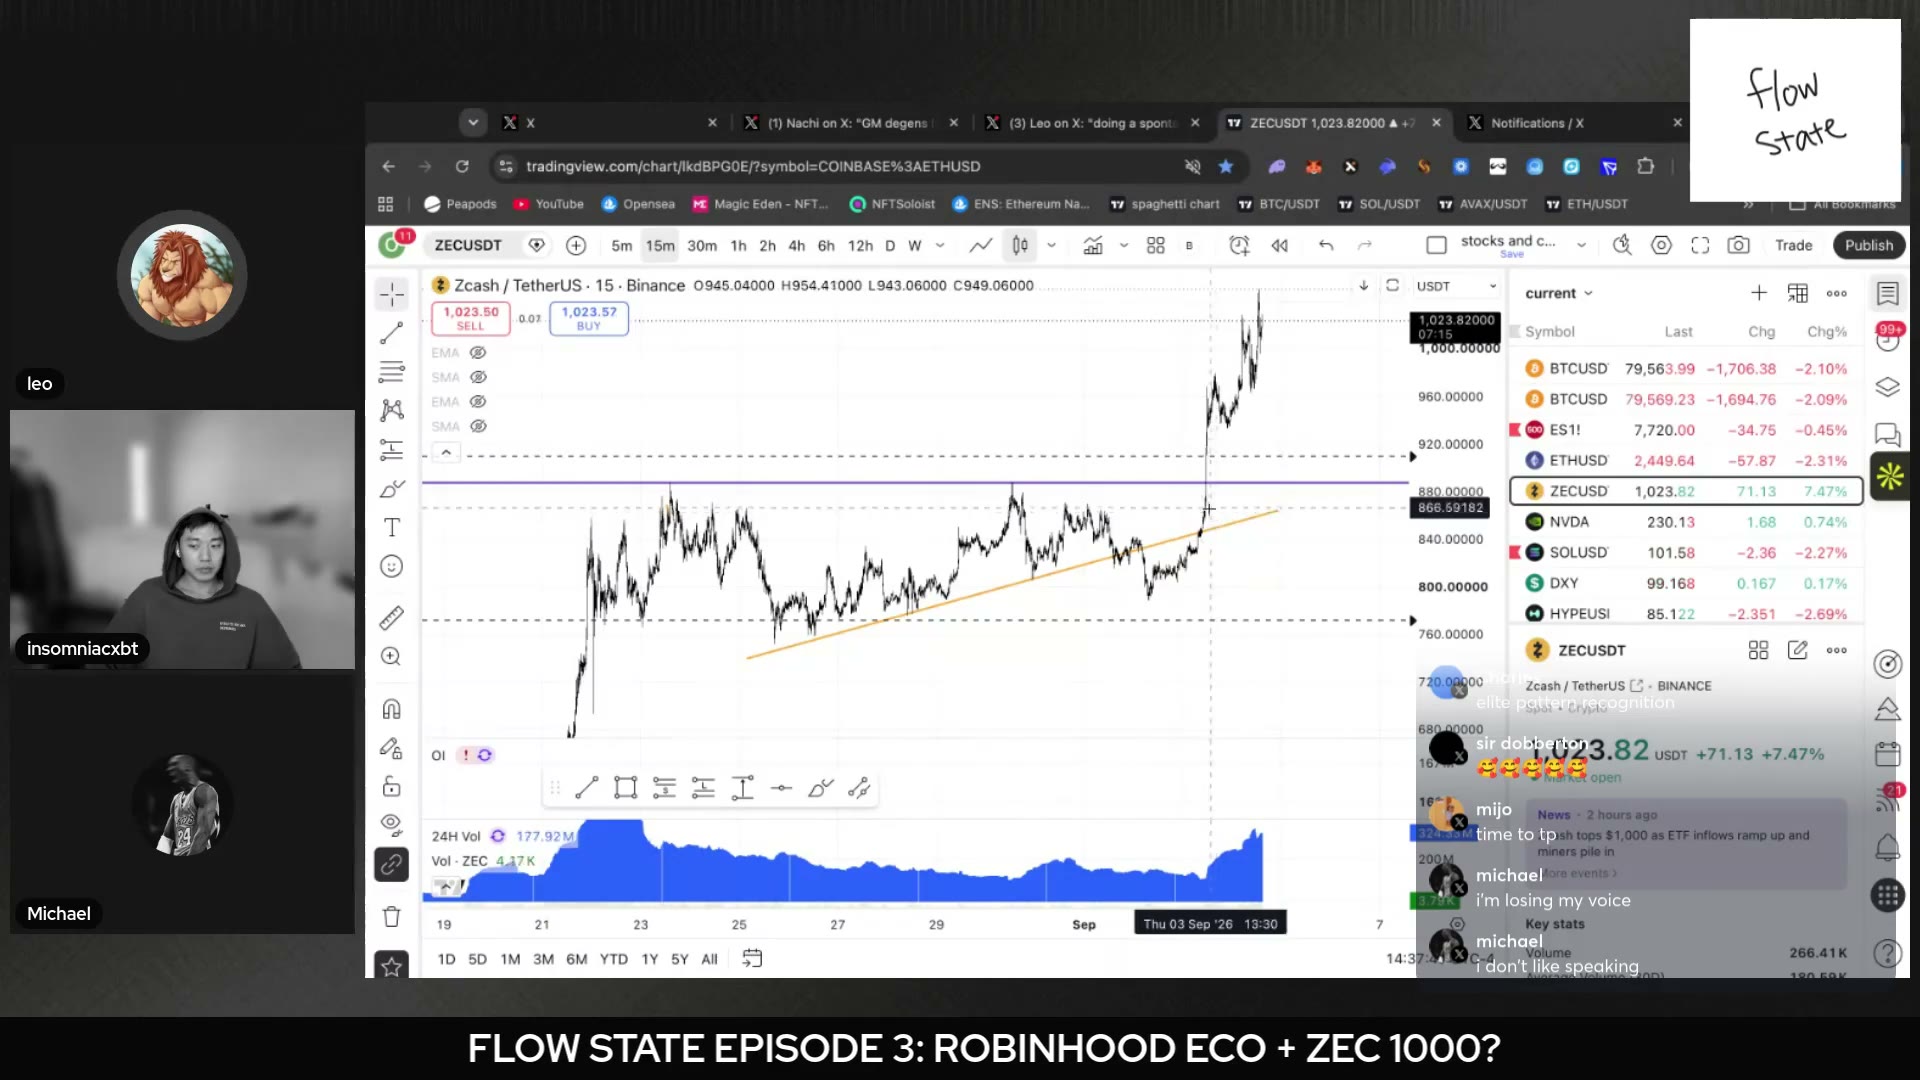Open candlestick chart style selector

pos(1020,245)
